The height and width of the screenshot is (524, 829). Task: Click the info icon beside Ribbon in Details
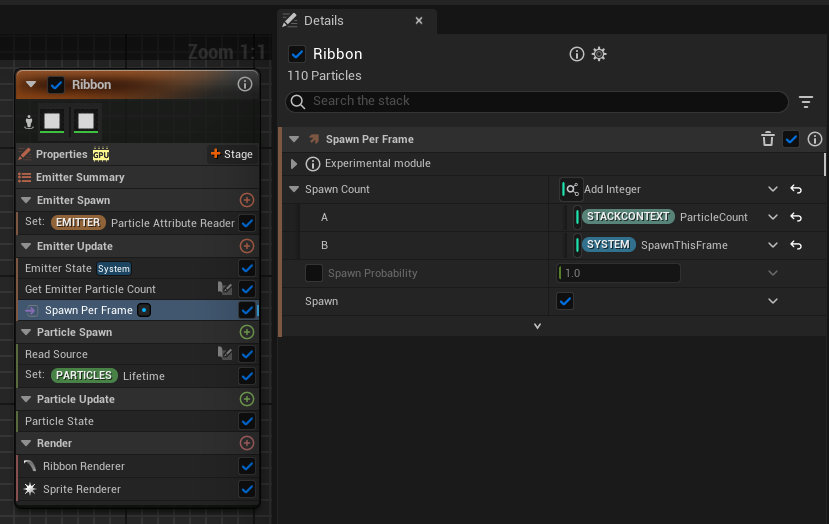(x=576, y=54)
